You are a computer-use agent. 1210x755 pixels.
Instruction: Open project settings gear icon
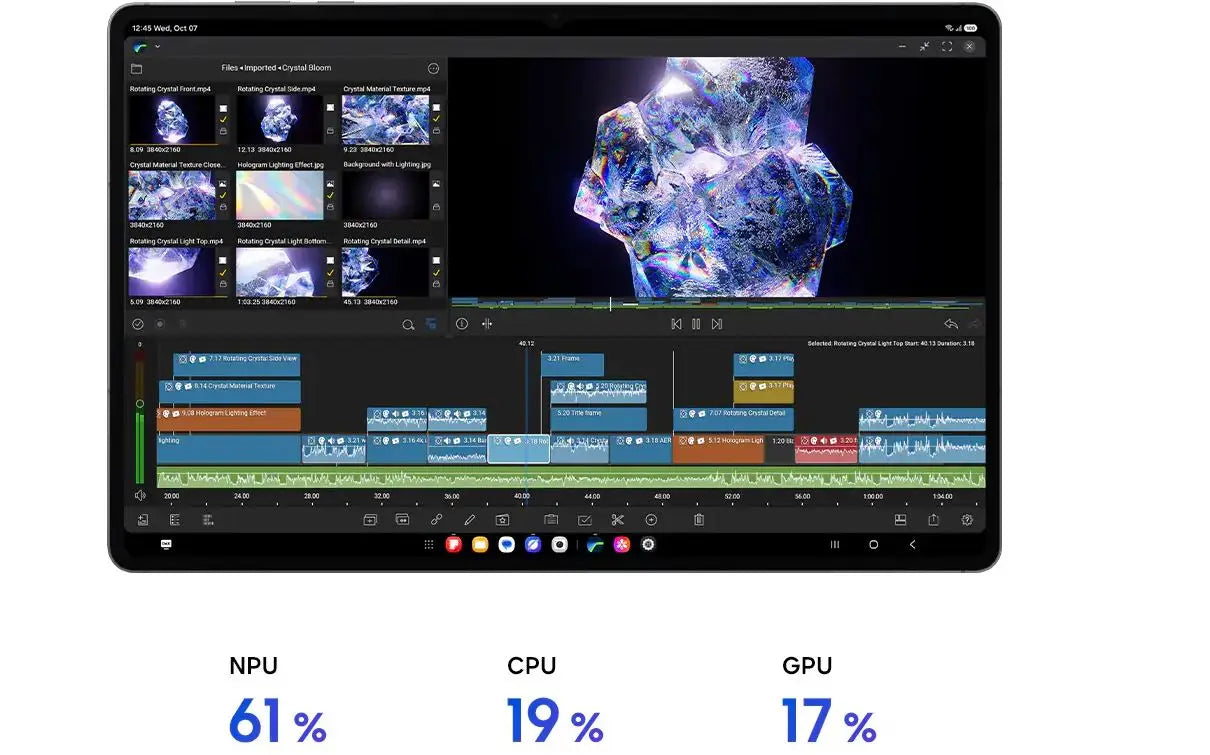point(967,520)
